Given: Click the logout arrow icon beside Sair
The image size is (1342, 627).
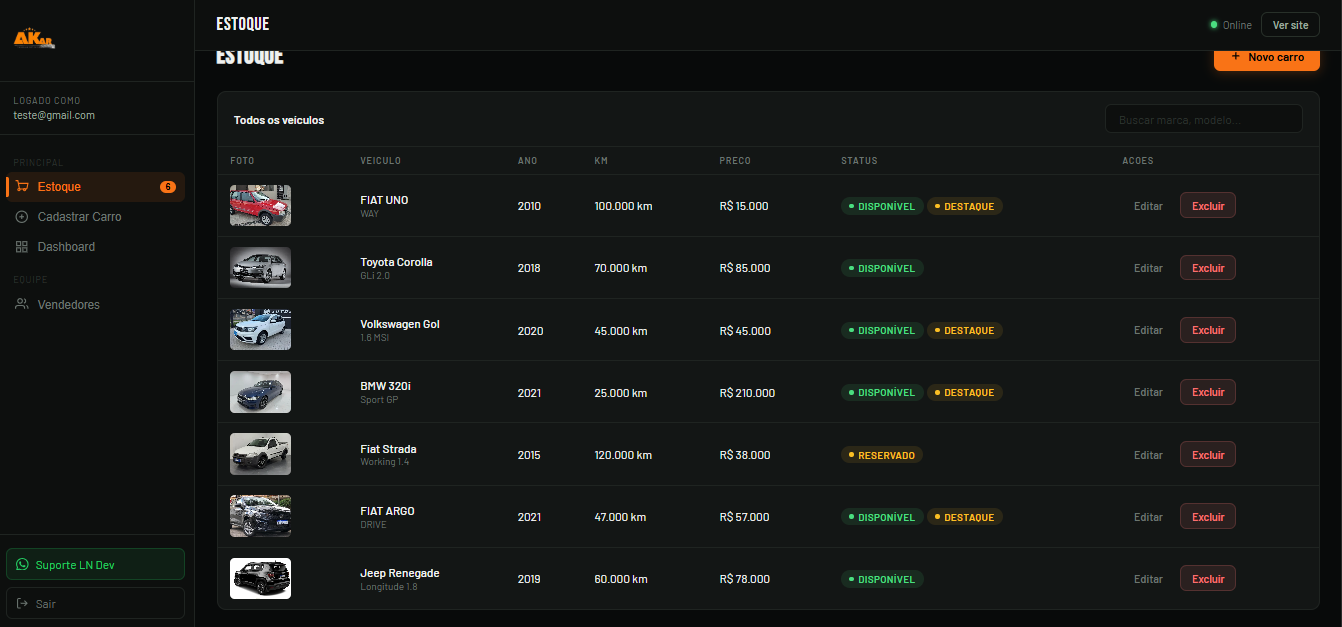Looking at the screenshot, I should [x=23, y=604].
